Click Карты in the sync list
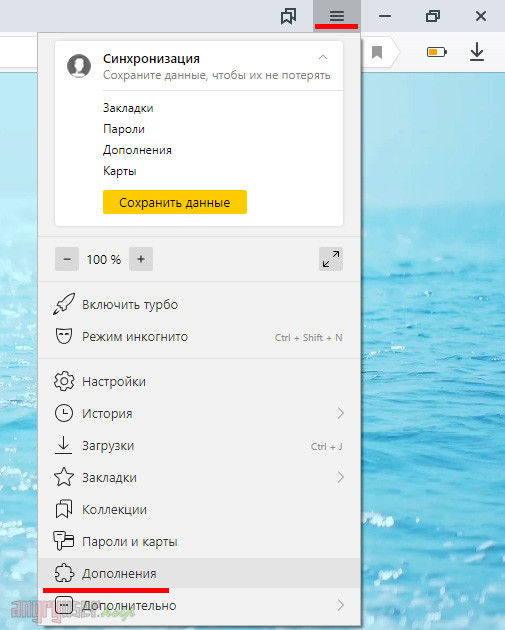Screen dimensions: 505x630 tap(120, 171)
